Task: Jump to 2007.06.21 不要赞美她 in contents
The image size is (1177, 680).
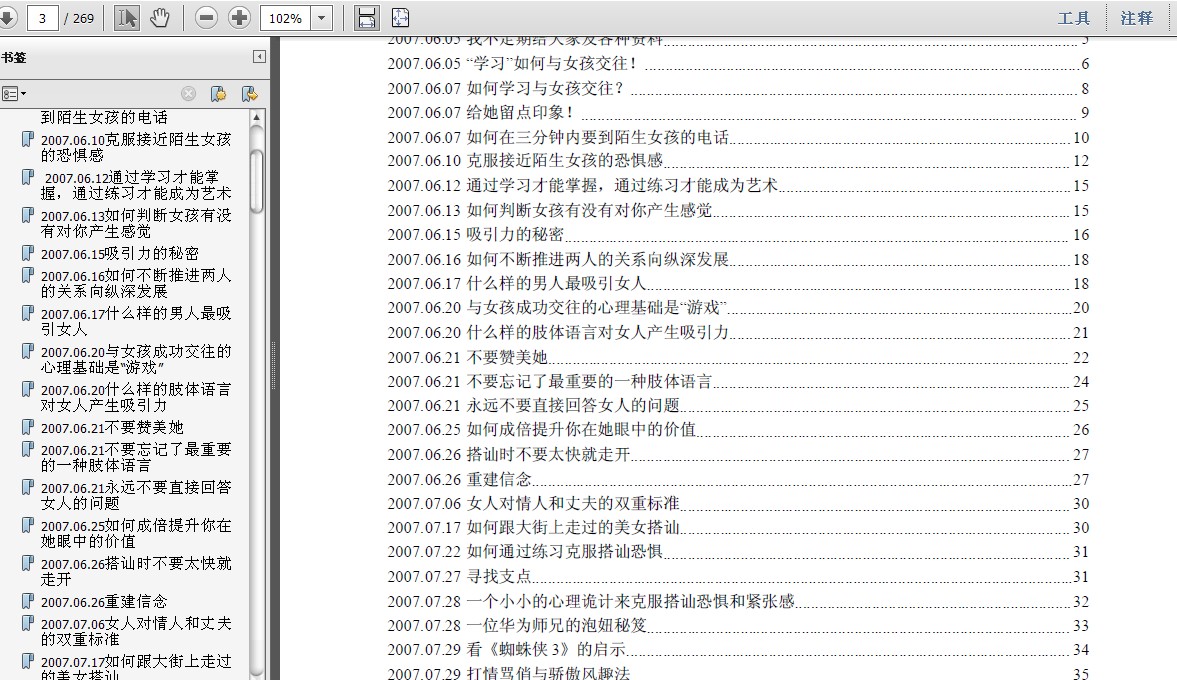Action: (x=506, y=357)
